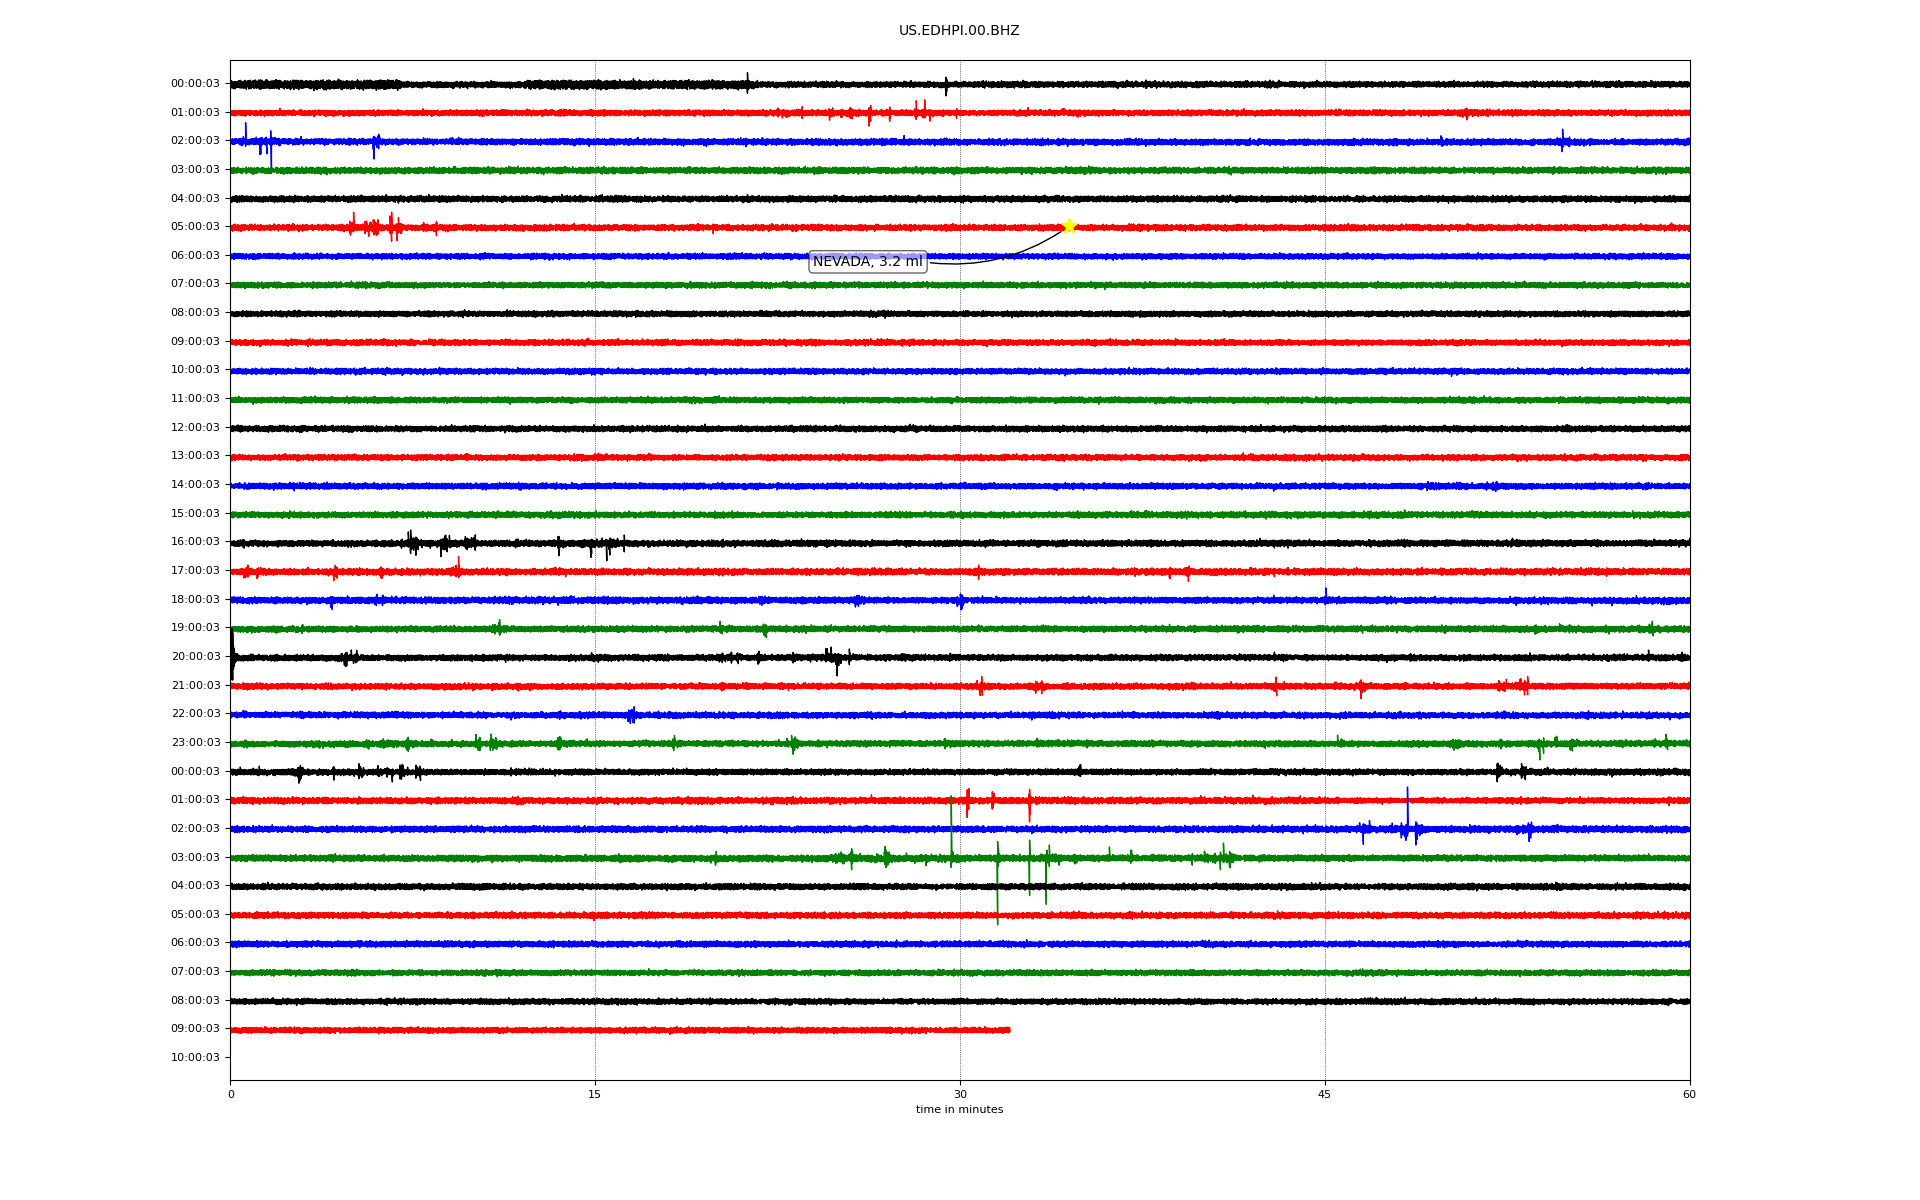Click the 16:00:03 trace time label

195,542
